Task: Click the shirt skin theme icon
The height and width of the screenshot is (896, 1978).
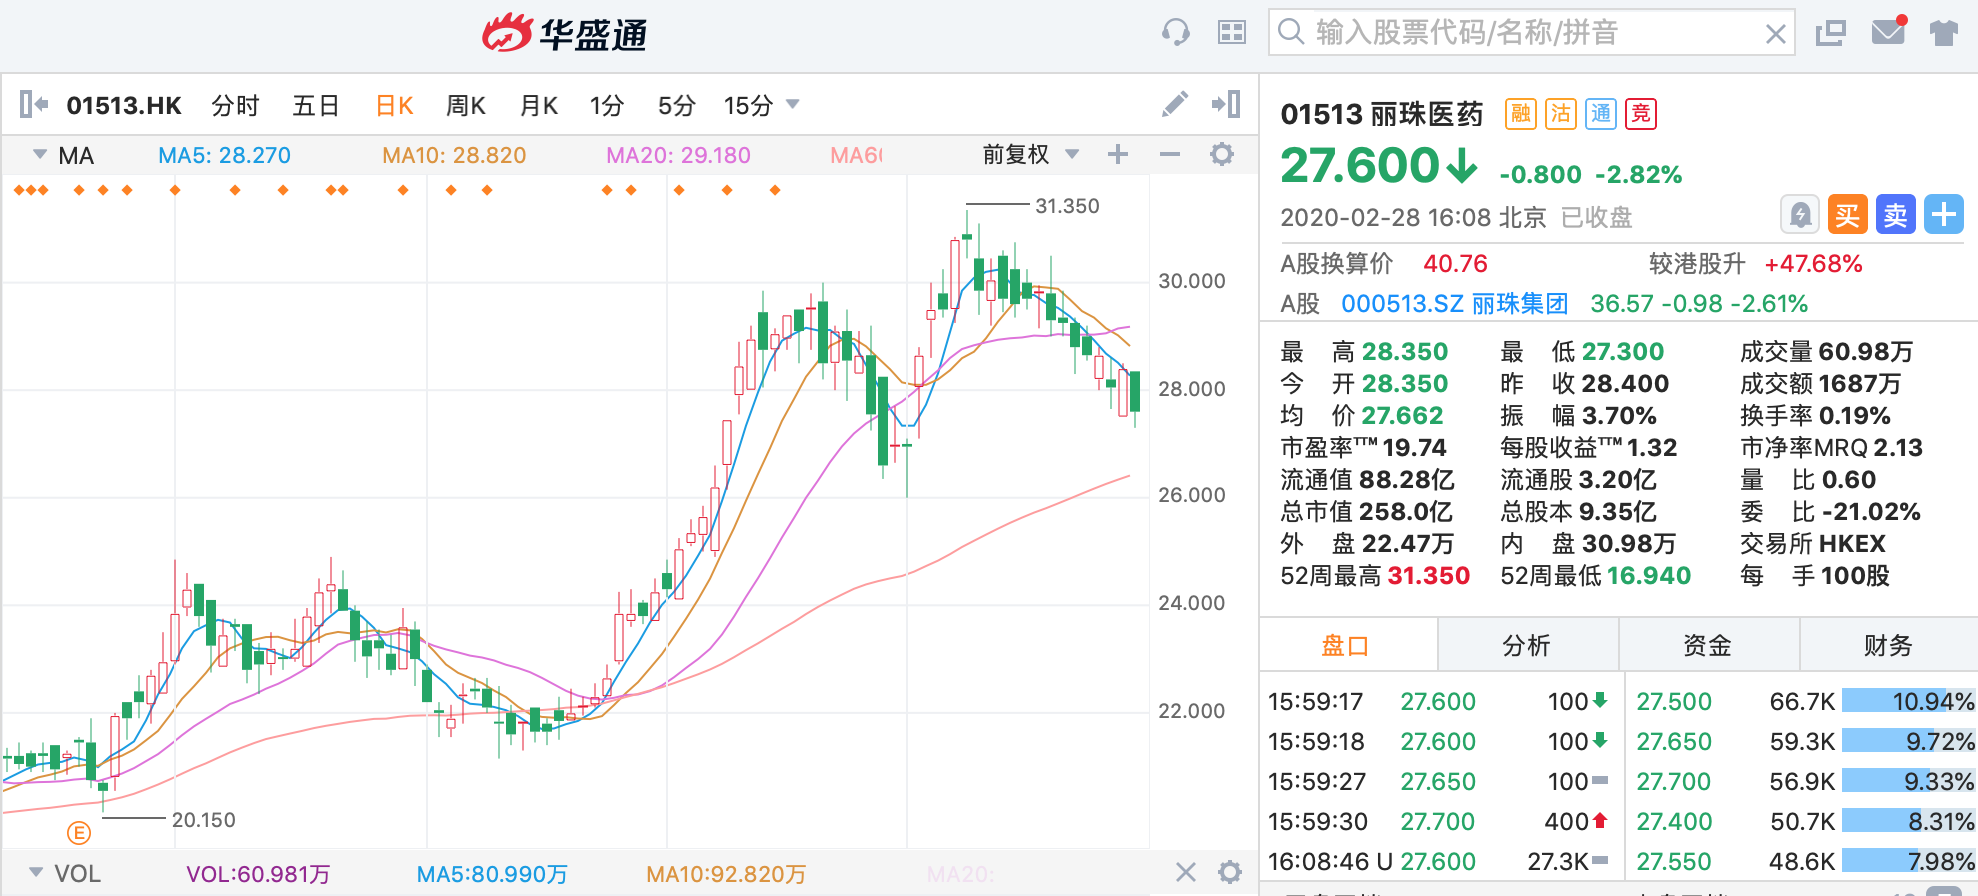Action: pyautogui.click(x=1943, y=33)
